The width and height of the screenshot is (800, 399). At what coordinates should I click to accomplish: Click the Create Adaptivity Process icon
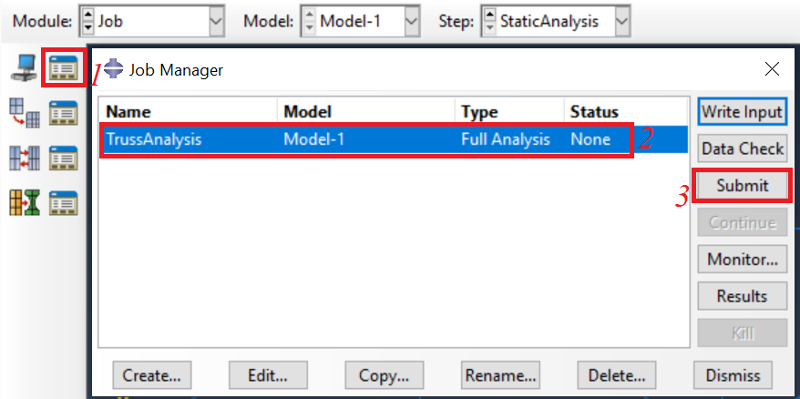point(24,113)
